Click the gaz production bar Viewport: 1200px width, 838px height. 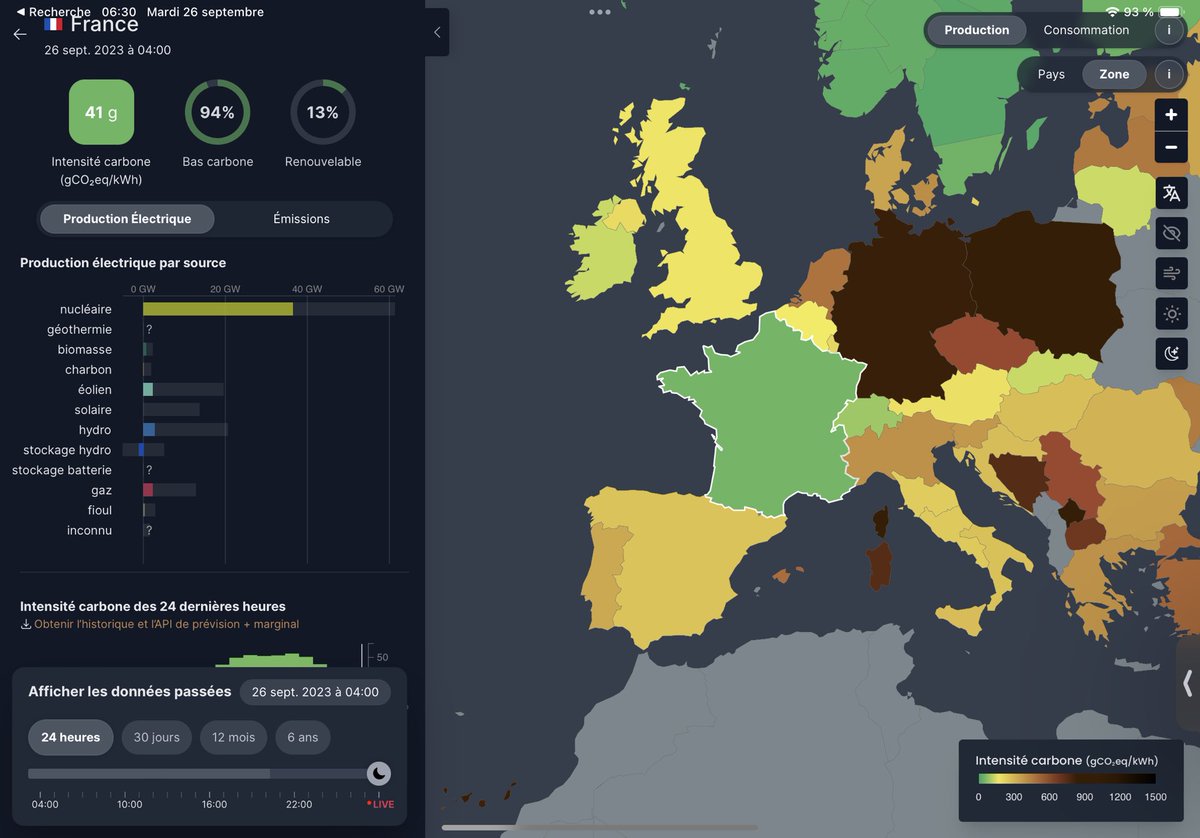(x=148, y=490)
